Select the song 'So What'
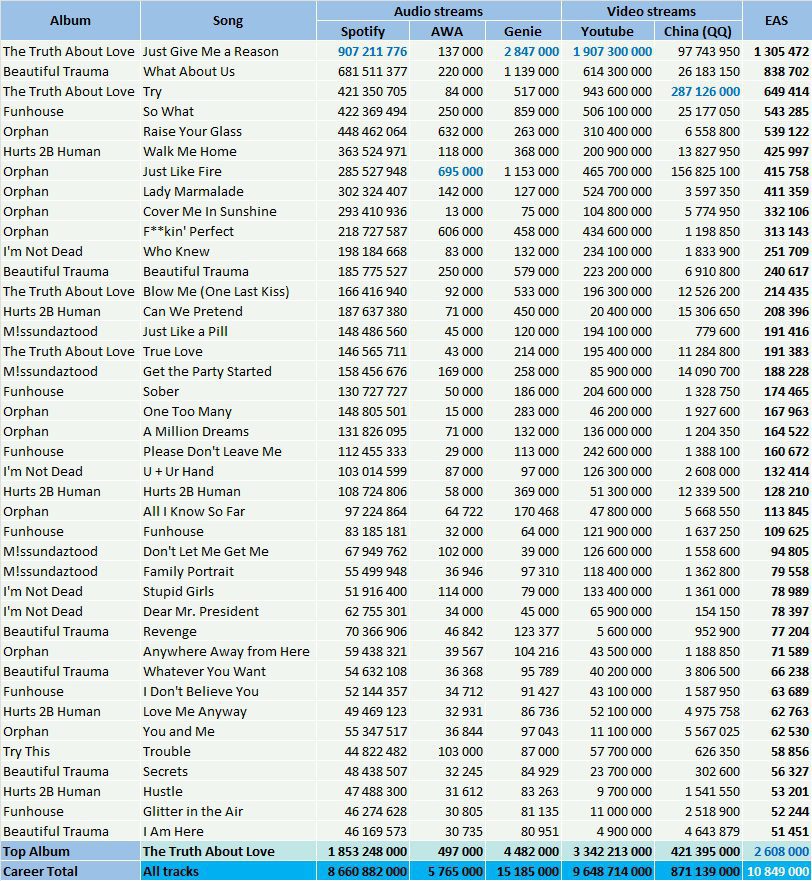812x881 pixels. pos(168,112)
